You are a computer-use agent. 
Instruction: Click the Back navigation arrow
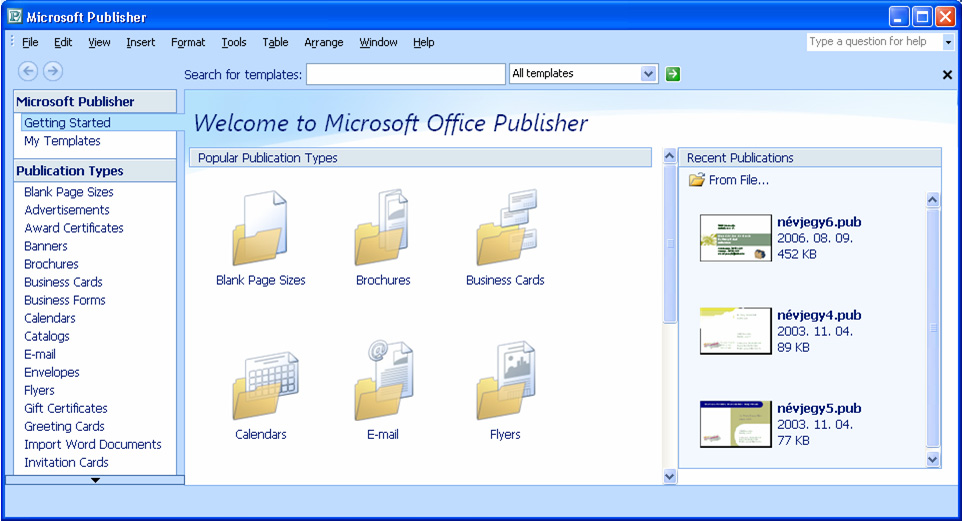(x=28, y=71)
